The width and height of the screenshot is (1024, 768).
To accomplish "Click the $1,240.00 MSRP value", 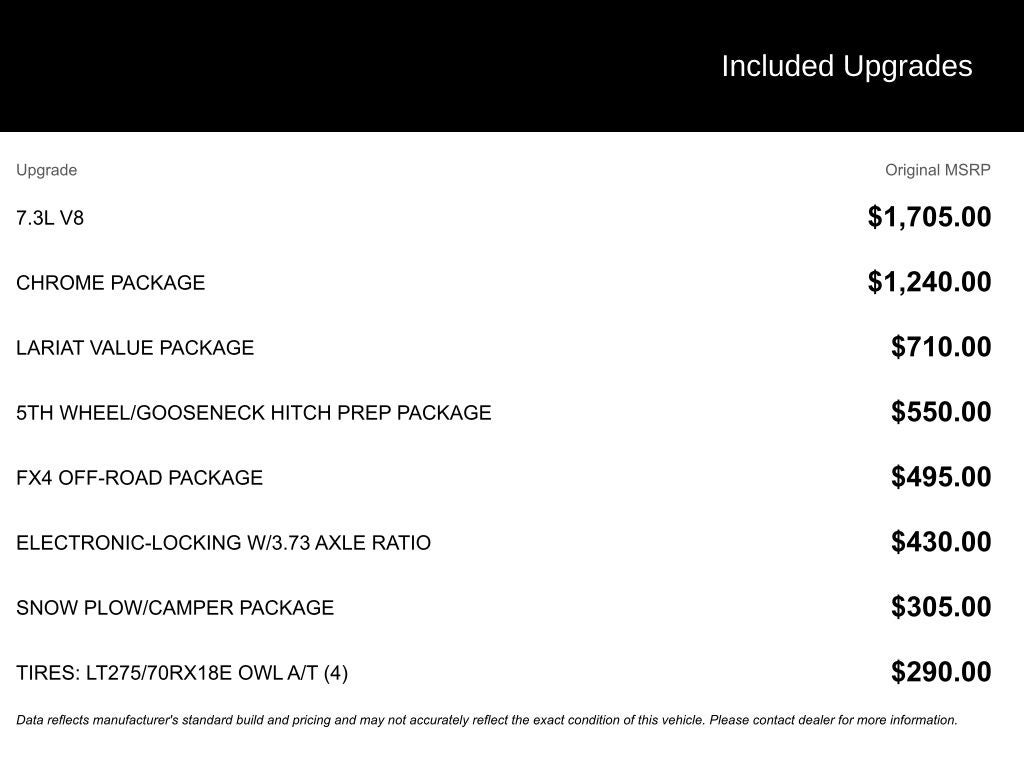I will (x=929, y=282).
